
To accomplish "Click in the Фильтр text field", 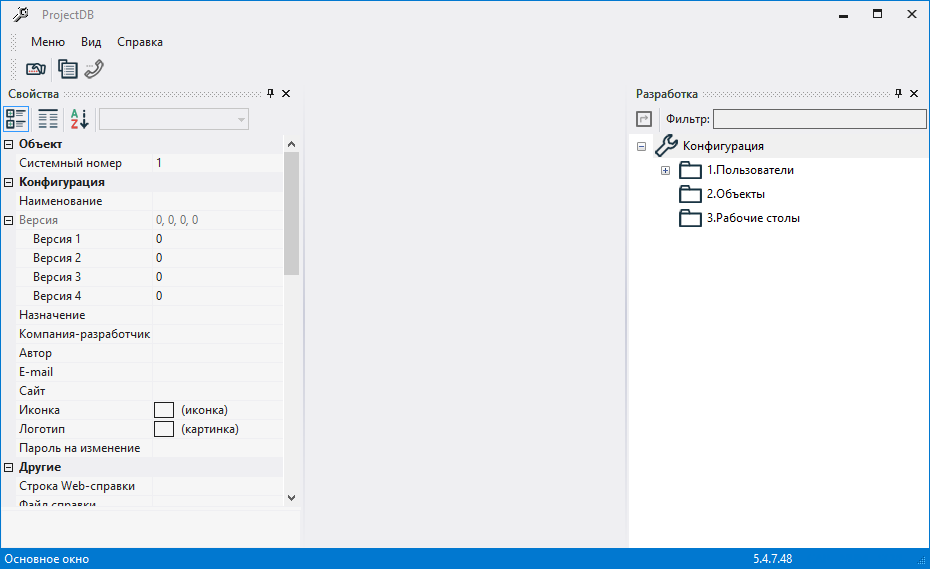I will click(x=819, y=119).
